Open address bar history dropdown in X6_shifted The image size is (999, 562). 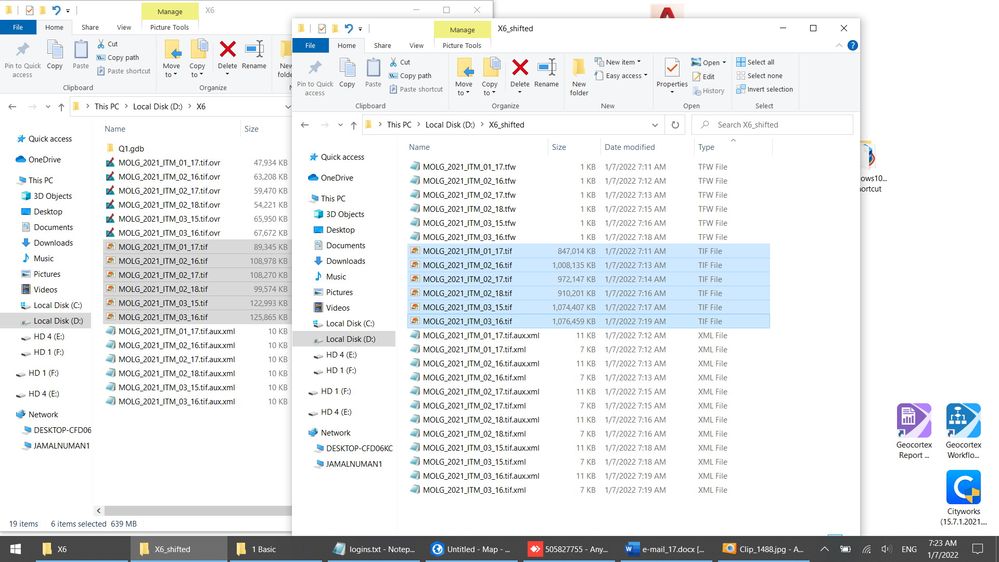click(655, 125)
